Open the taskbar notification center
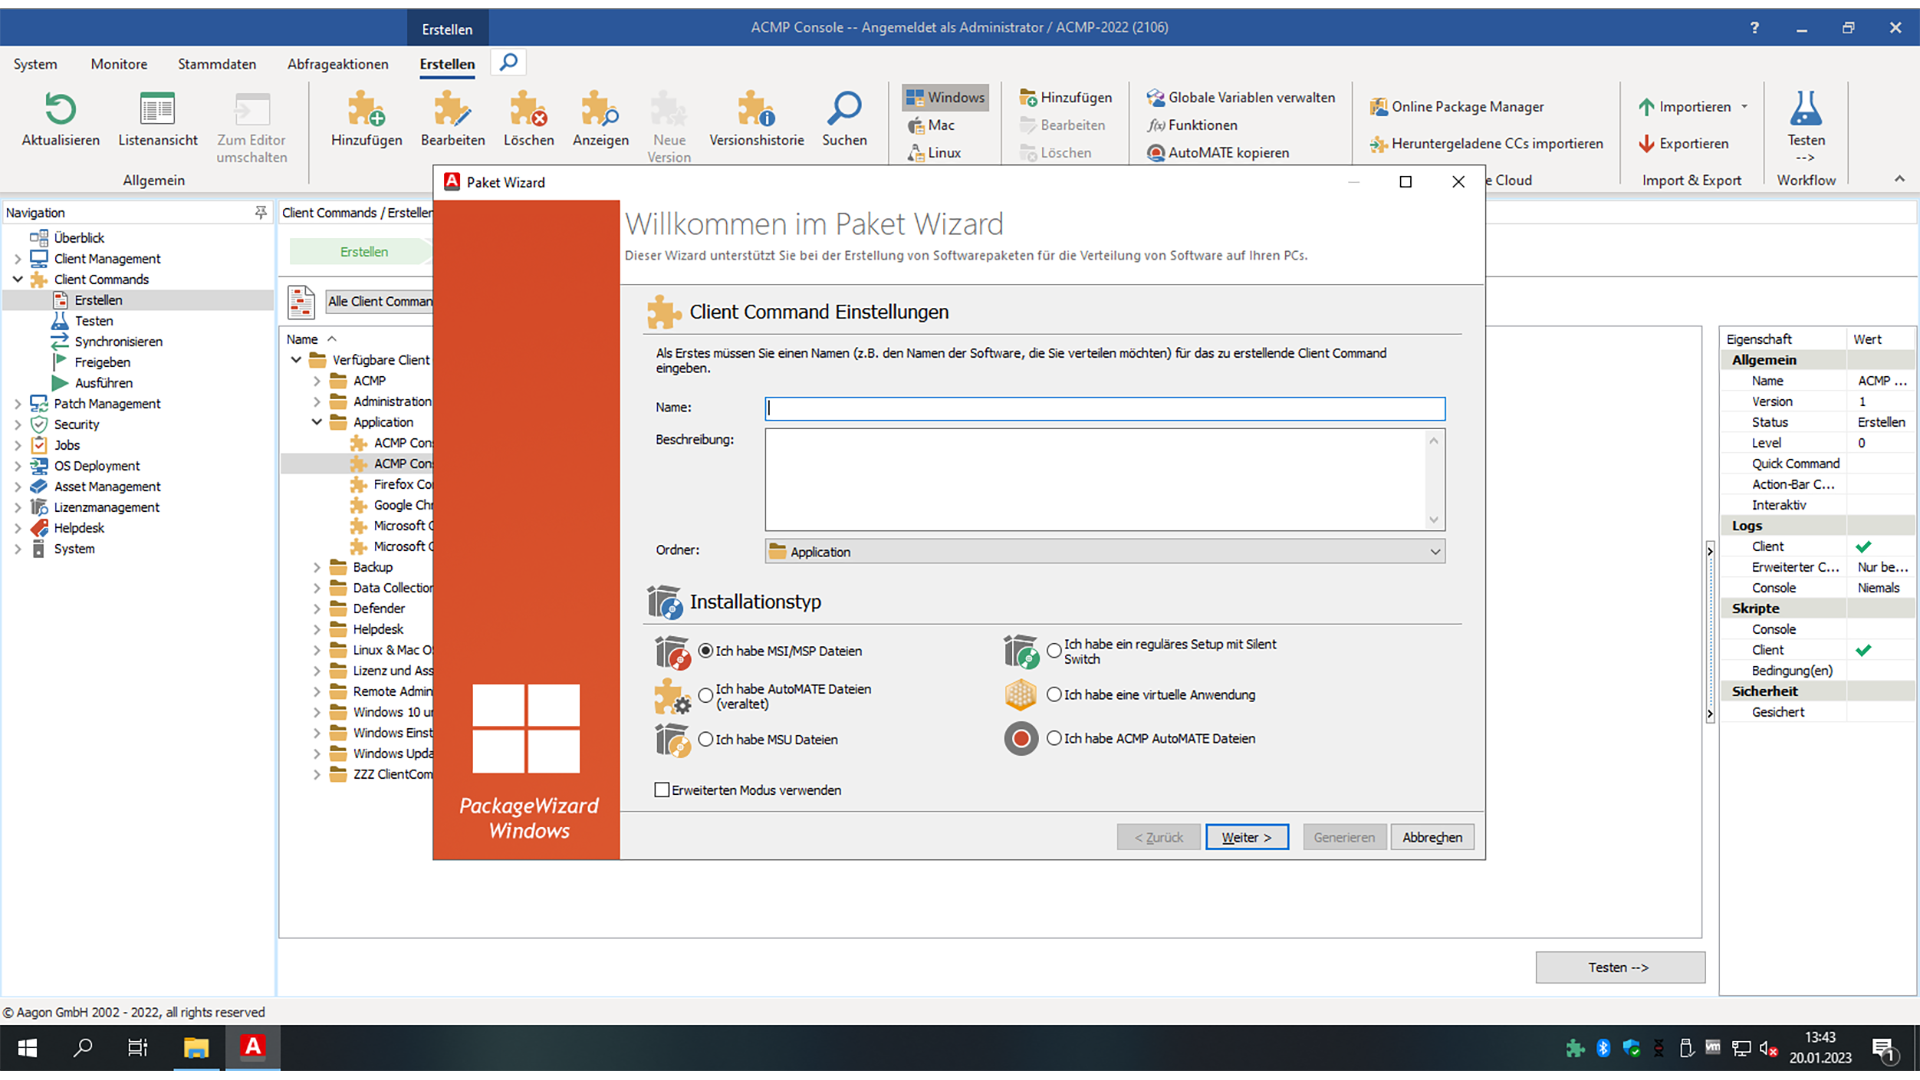1920x1080 pixels. click(x=1885, y=1049)
